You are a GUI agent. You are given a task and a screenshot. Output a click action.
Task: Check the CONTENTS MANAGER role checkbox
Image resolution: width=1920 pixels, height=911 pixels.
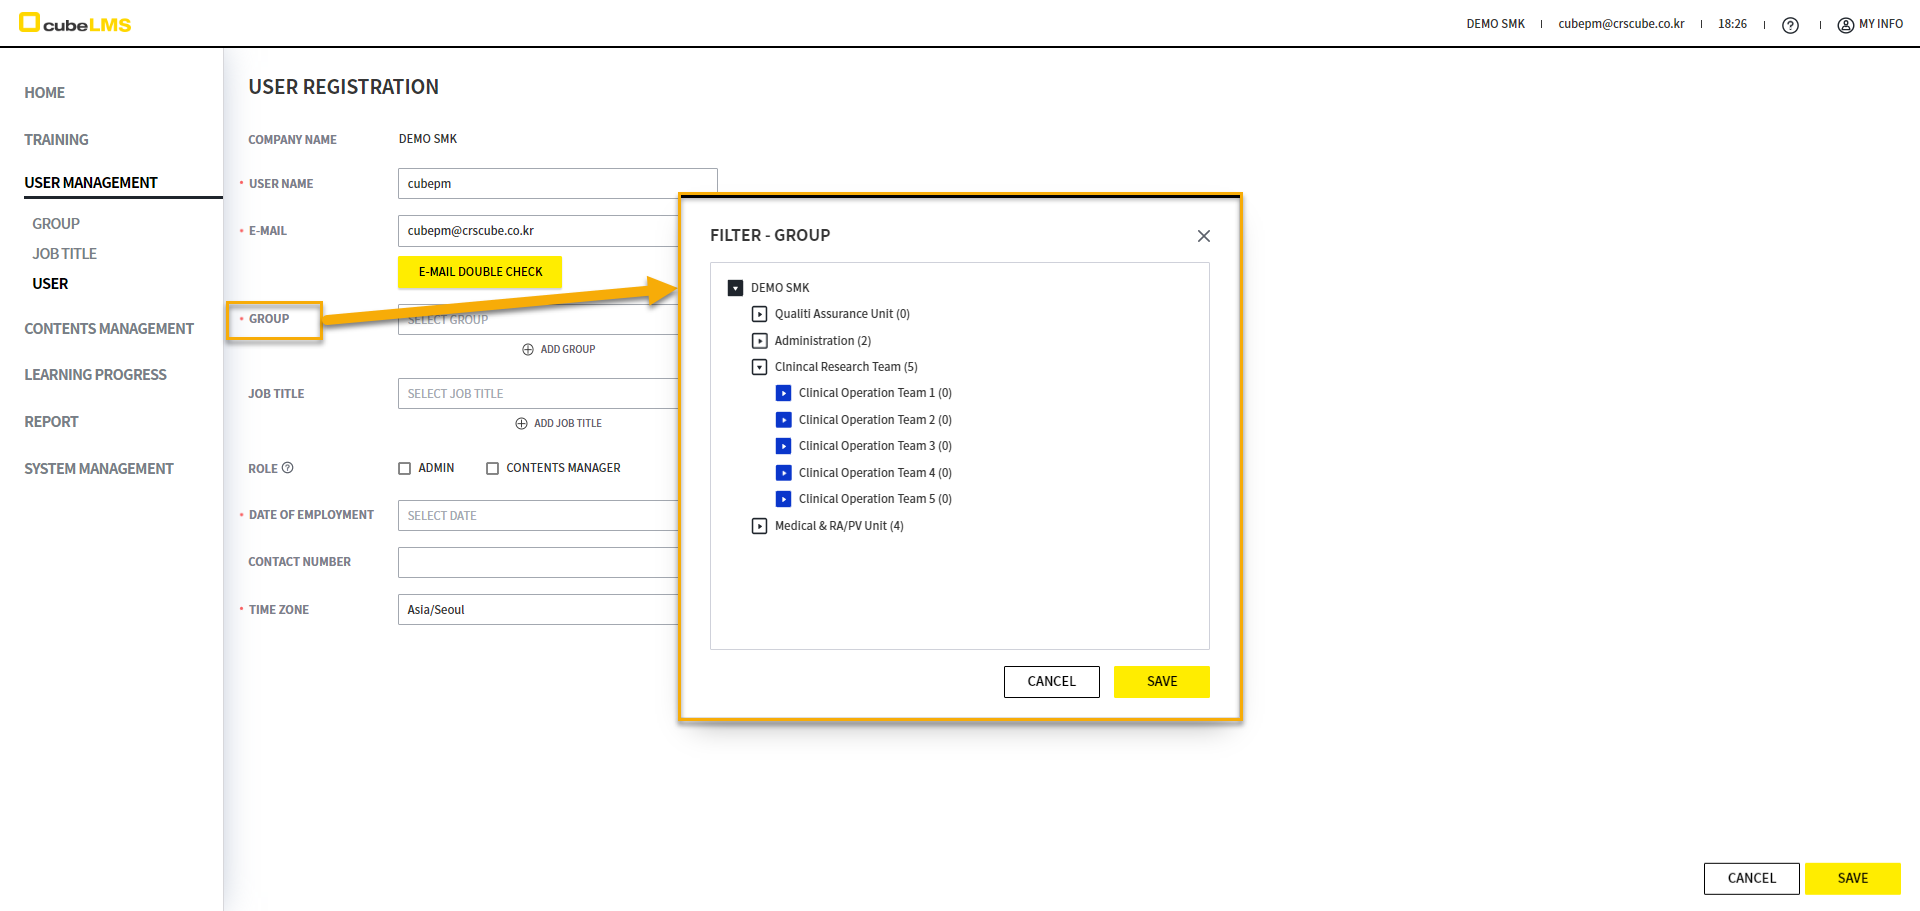492,468
